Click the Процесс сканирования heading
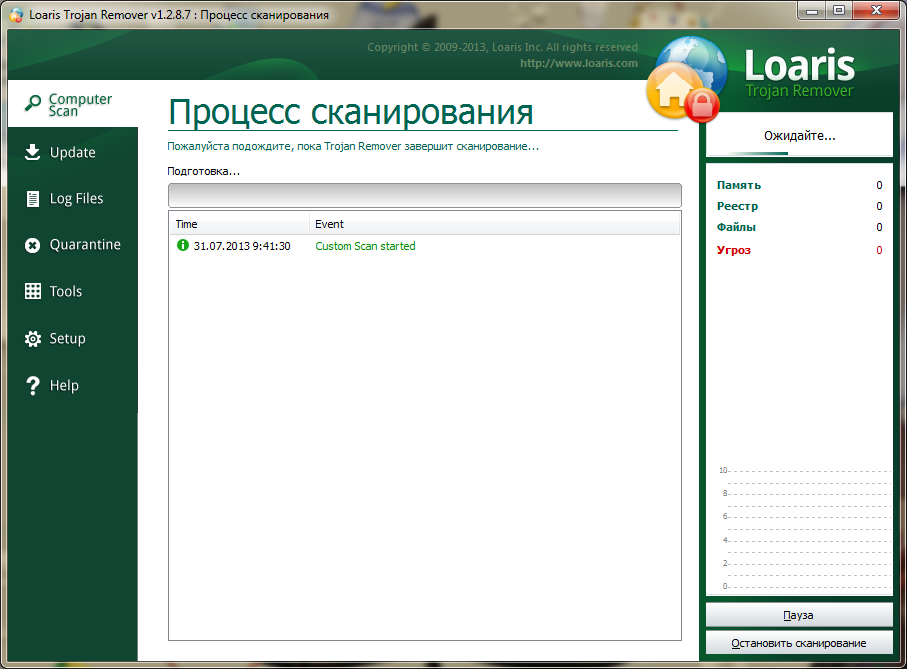This screenshot has width=907, height=669. pyautogui.click(x=351, y=112)
